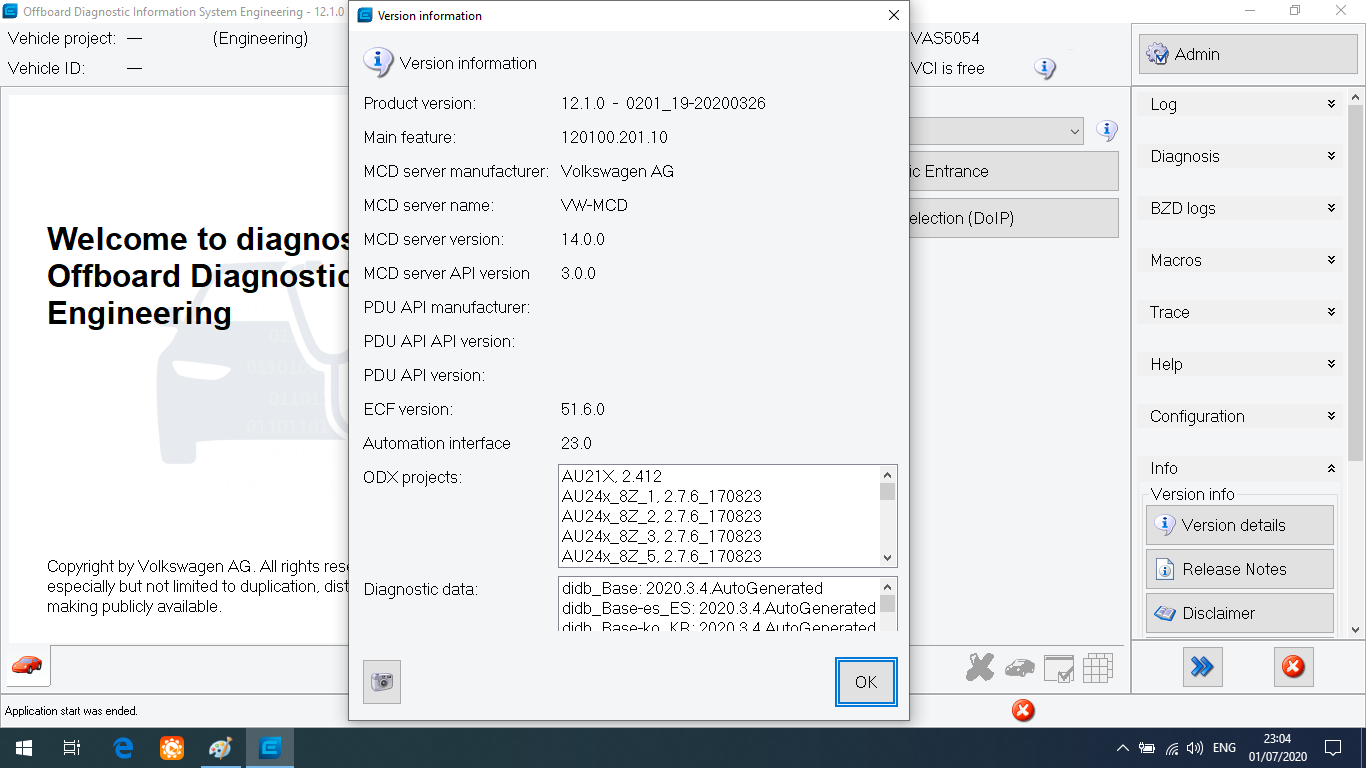Click the camera screenshot icon in the dialog
The width and height of the screenshot is (1366, 768).
tap(382, 682)
